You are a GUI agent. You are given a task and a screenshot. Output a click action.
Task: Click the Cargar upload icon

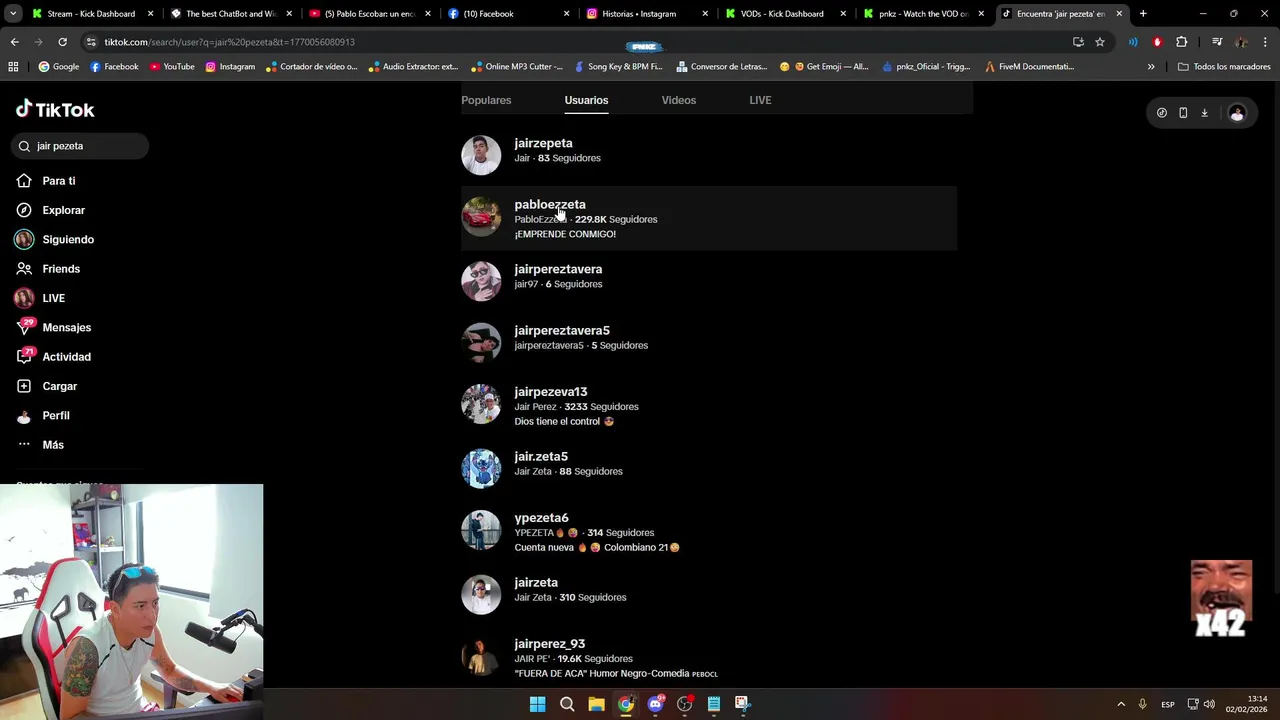(24, 386)
